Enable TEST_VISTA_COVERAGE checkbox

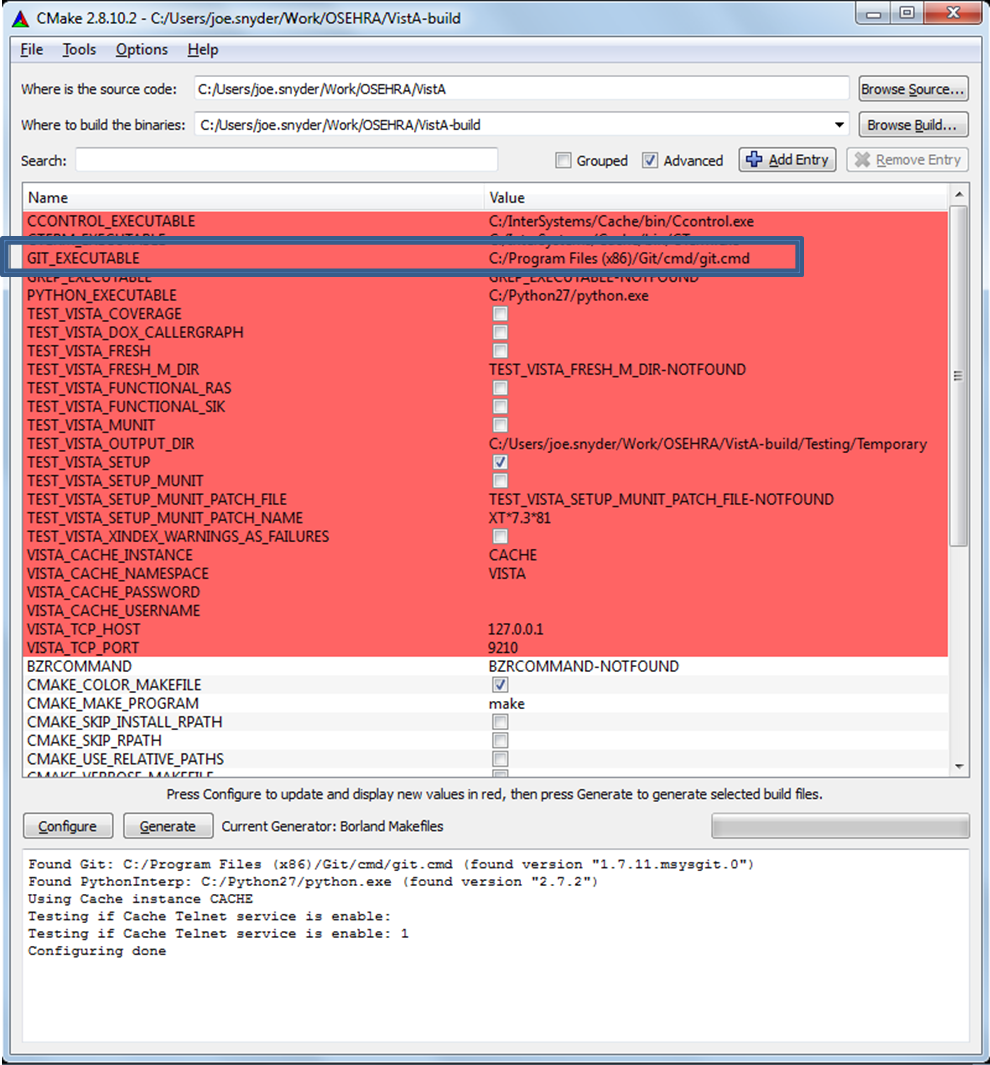tap(500, 314)
